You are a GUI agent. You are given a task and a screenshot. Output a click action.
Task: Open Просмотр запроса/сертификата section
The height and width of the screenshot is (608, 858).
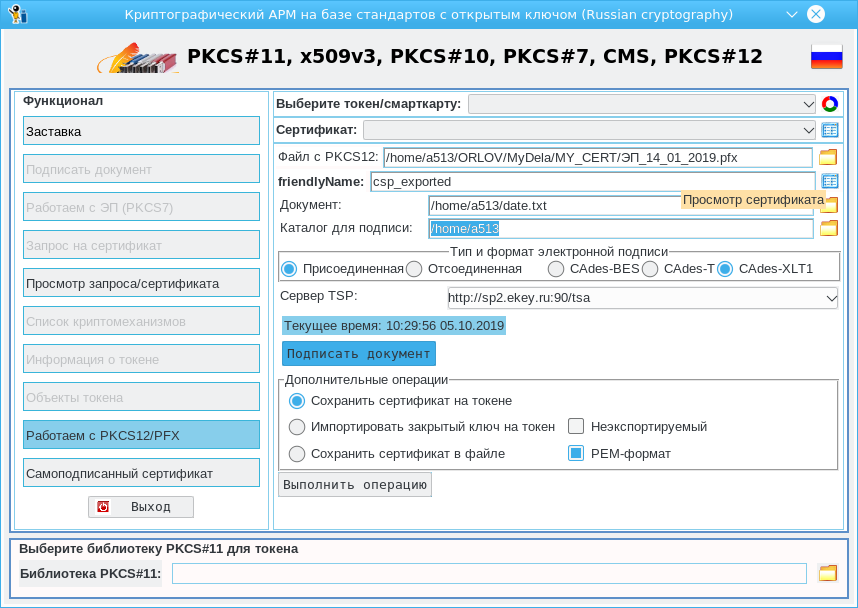pyautogui.click(x=141, y=283)
